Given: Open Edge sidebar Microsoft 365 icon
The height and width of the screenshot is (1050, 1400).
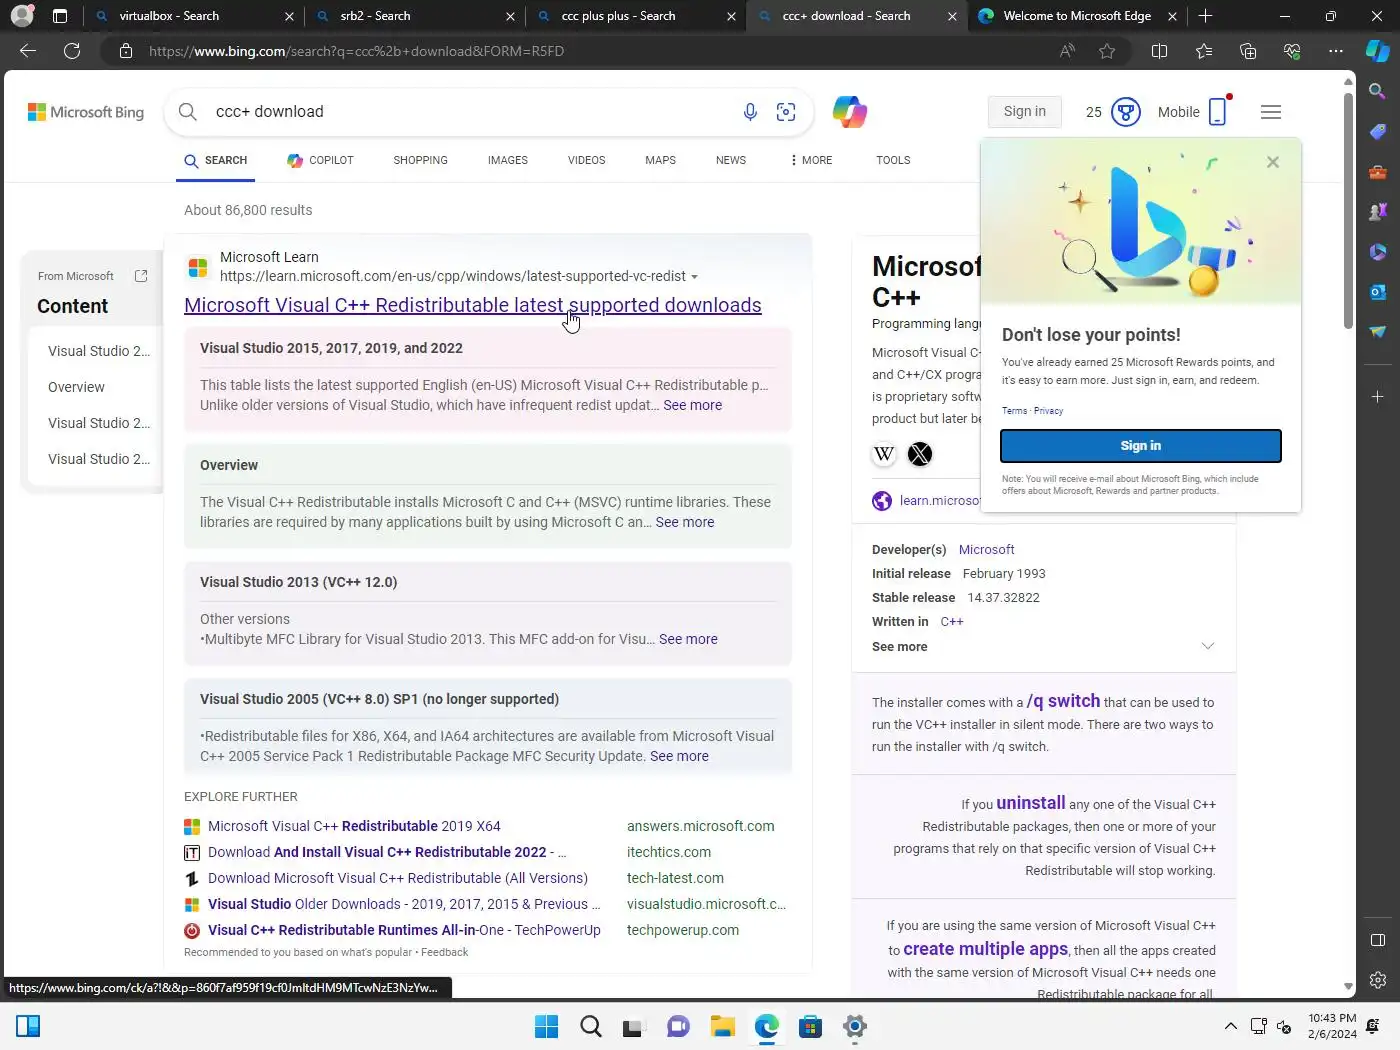Looking at the screenshot, I should 1377,252.
